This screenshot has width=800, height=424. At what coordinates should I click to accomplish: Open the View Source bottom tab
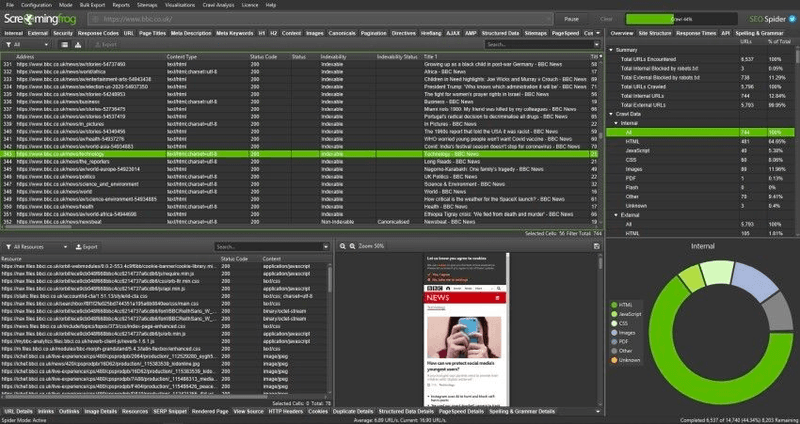coord(248,411)
